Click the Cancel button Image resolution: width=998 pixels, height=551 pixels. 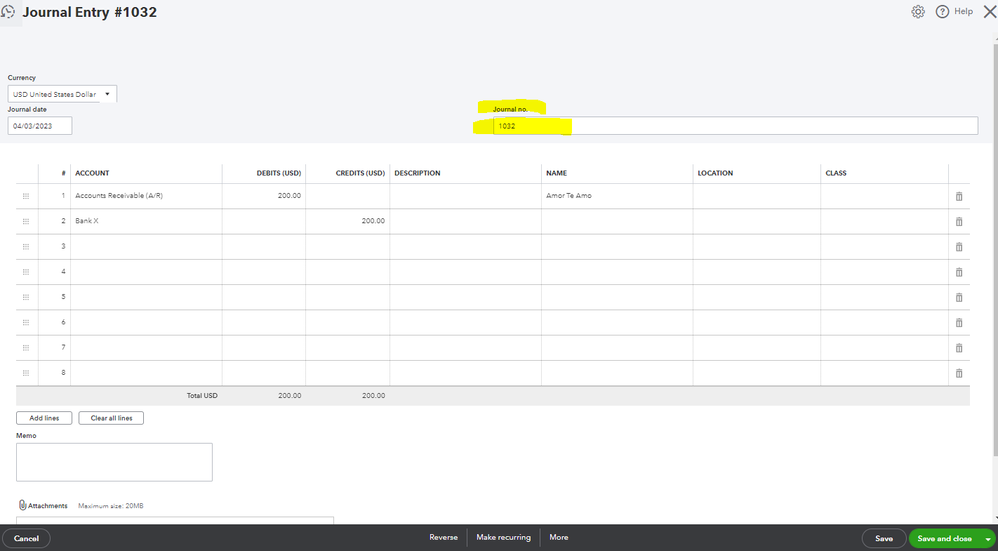click(26, 538)
